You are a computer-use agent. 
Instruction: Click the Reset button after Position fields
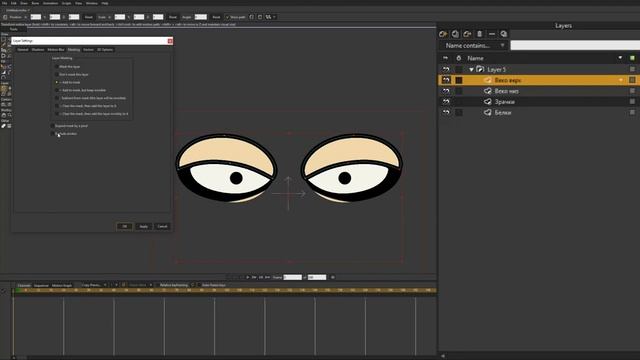click(89, 17)
